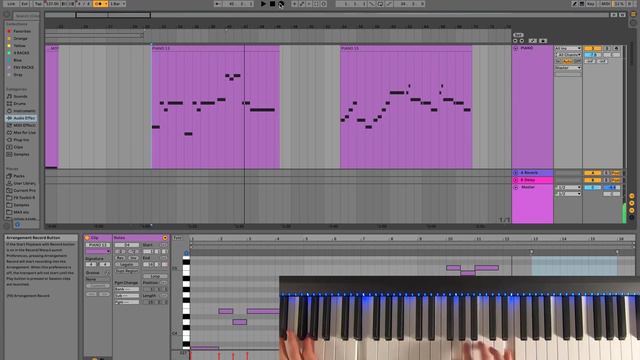Open the 1 Bar quantization dropdown

118,4
